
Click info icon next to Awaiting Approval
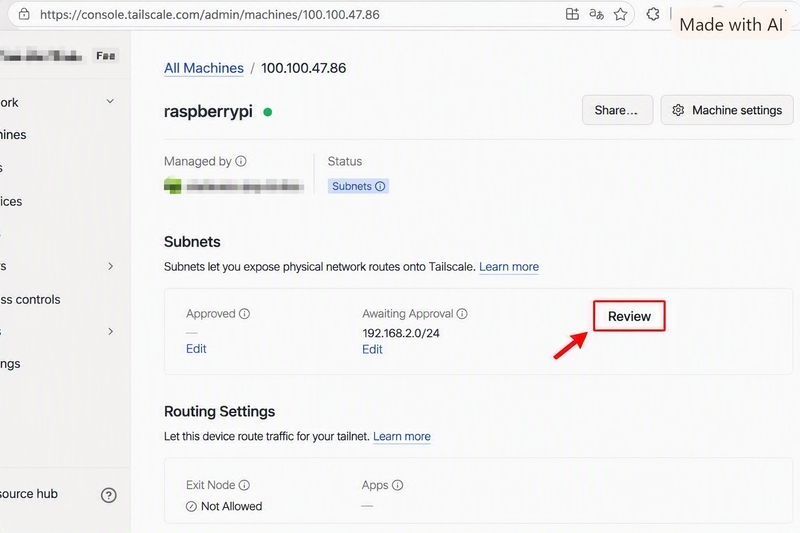pyautogui.click(x=462, y=314)
